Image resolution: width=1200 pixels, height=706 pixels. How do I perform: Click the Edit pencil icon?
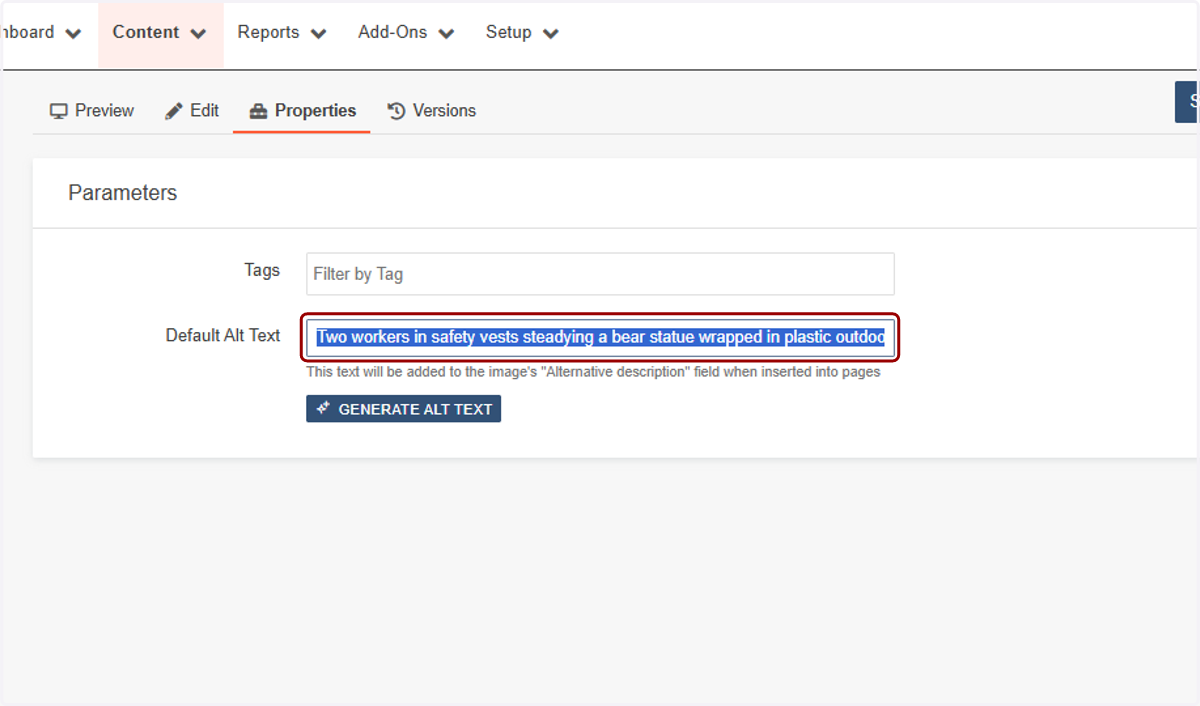click(x=174, y=111)
